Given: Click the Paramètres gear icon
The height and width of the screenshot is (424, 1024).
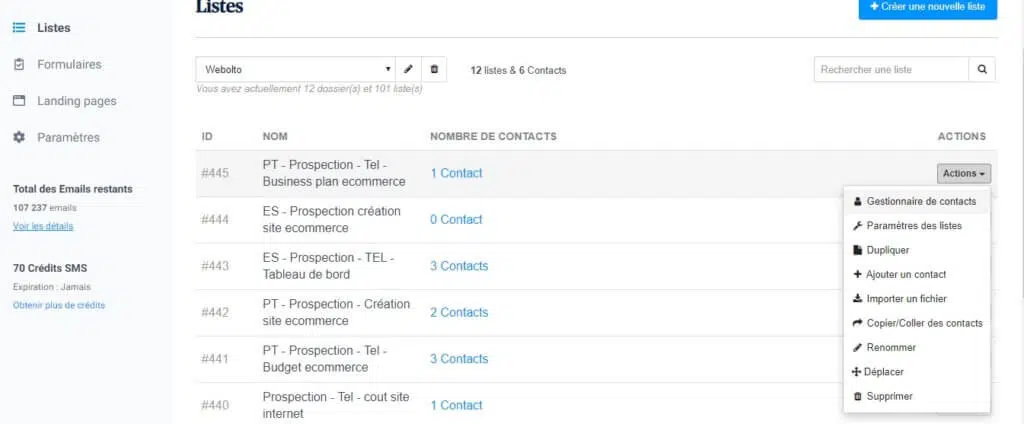Looking at the screenshot, I should coord(18,137).
